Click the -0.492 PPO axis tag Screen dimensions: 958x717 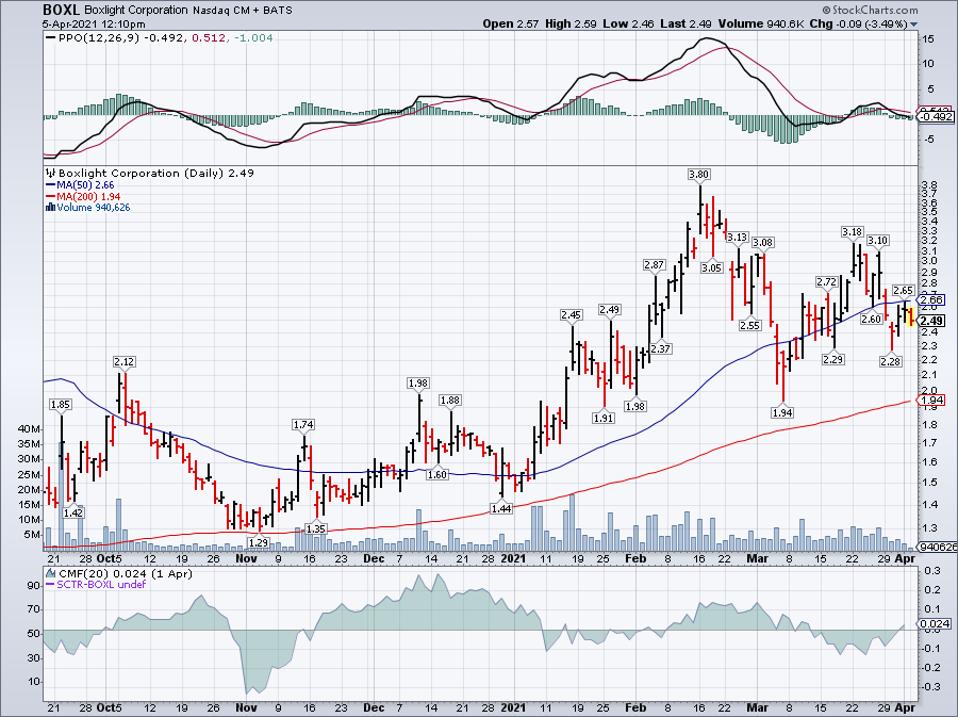pos(934,117)
